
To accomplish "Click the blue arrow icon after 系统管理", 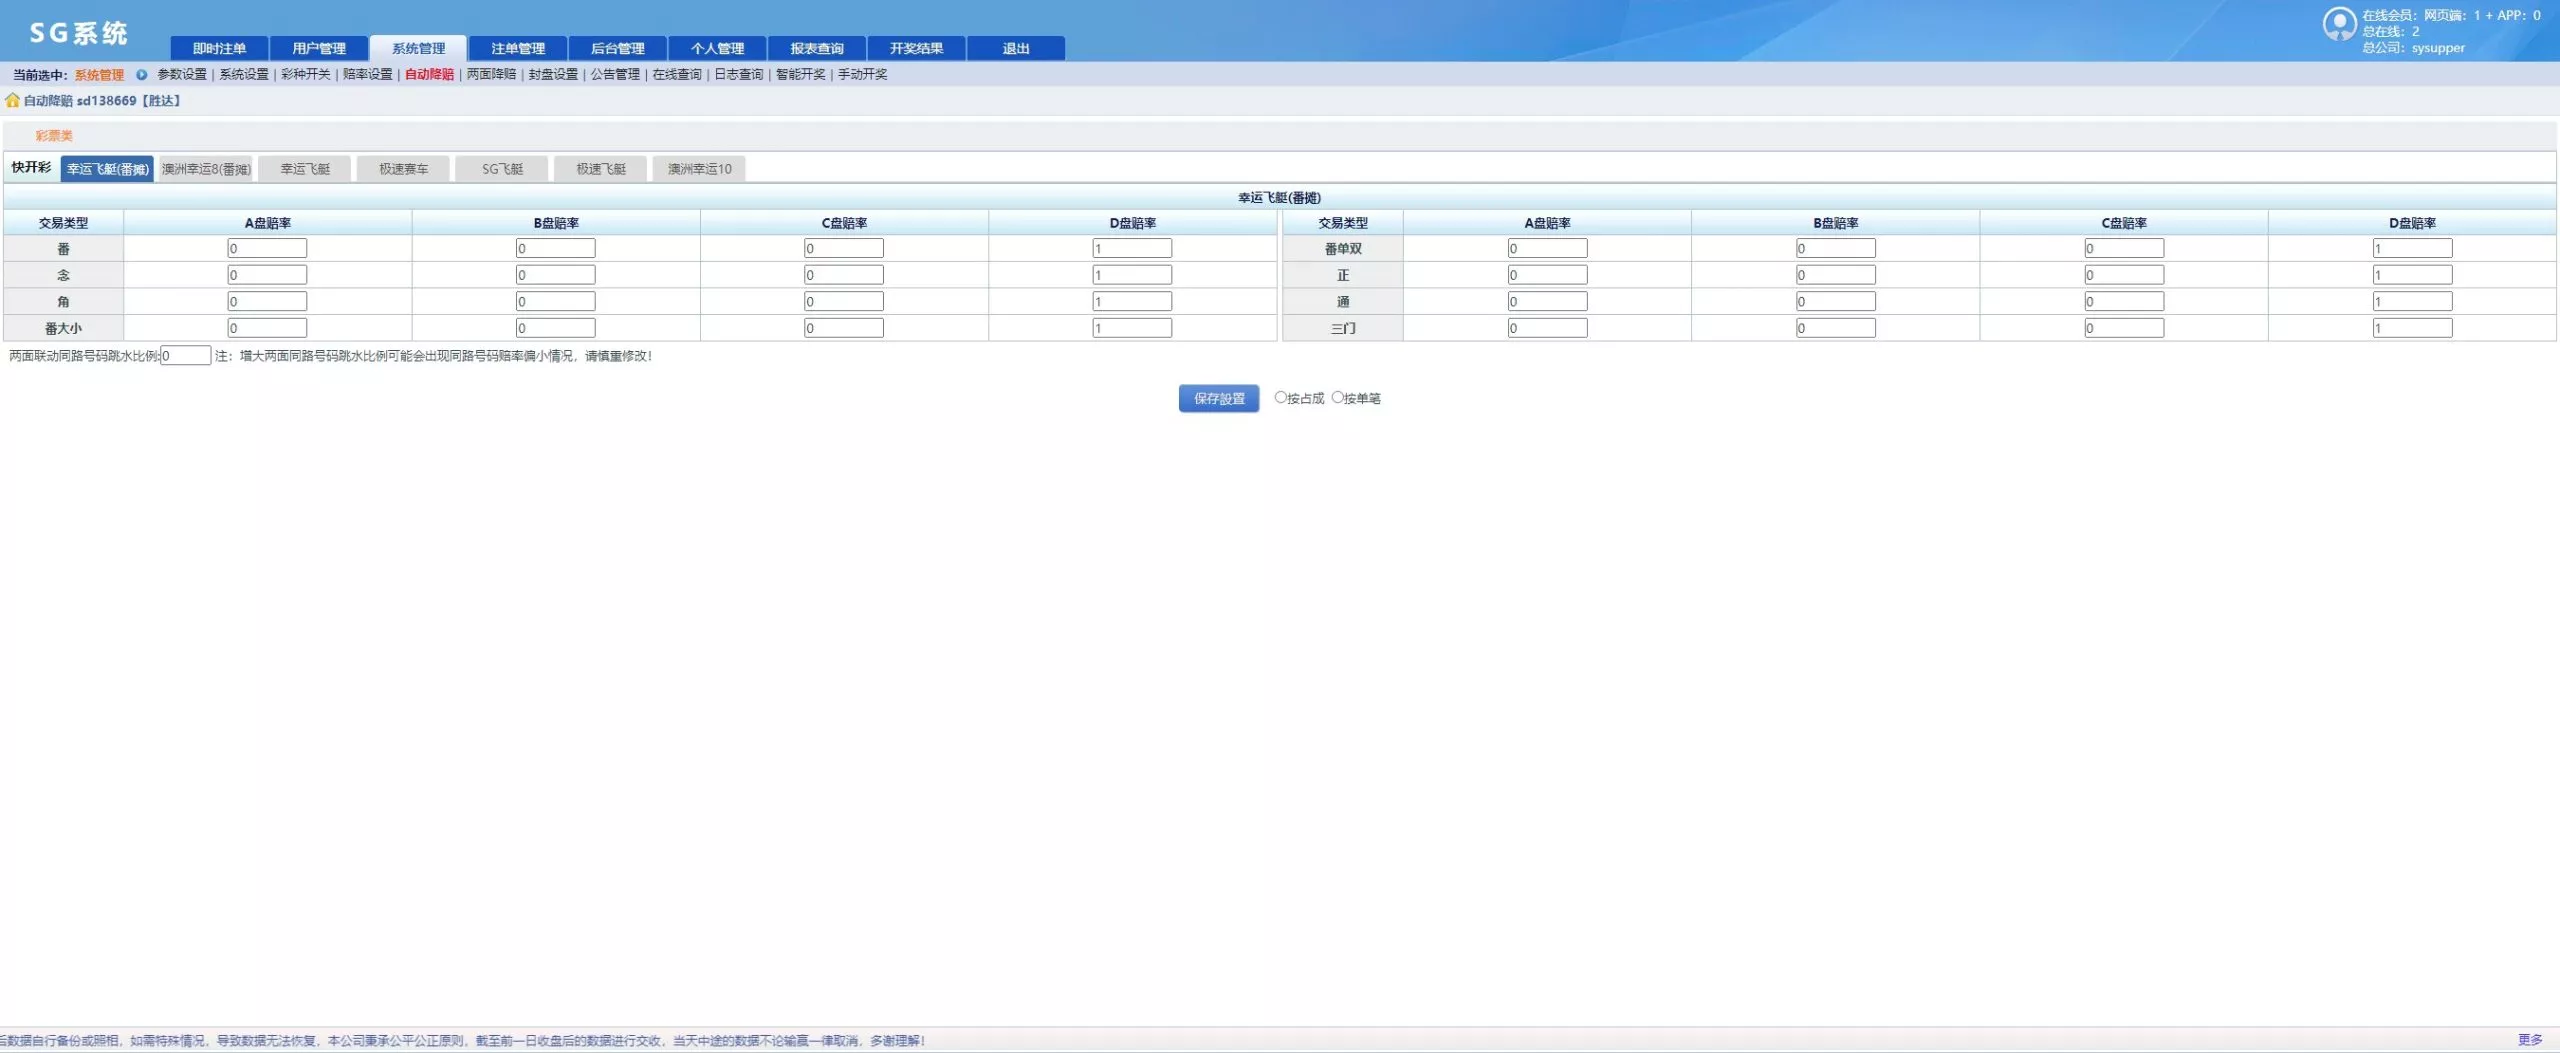I will (141, 75).
